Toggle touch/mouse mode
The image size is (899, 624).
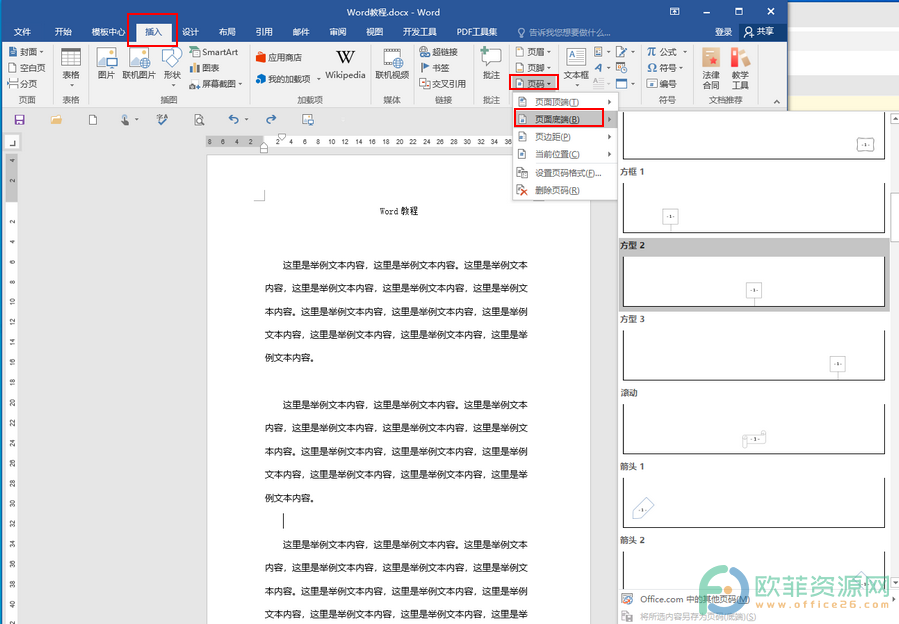[x=126, y=119]
